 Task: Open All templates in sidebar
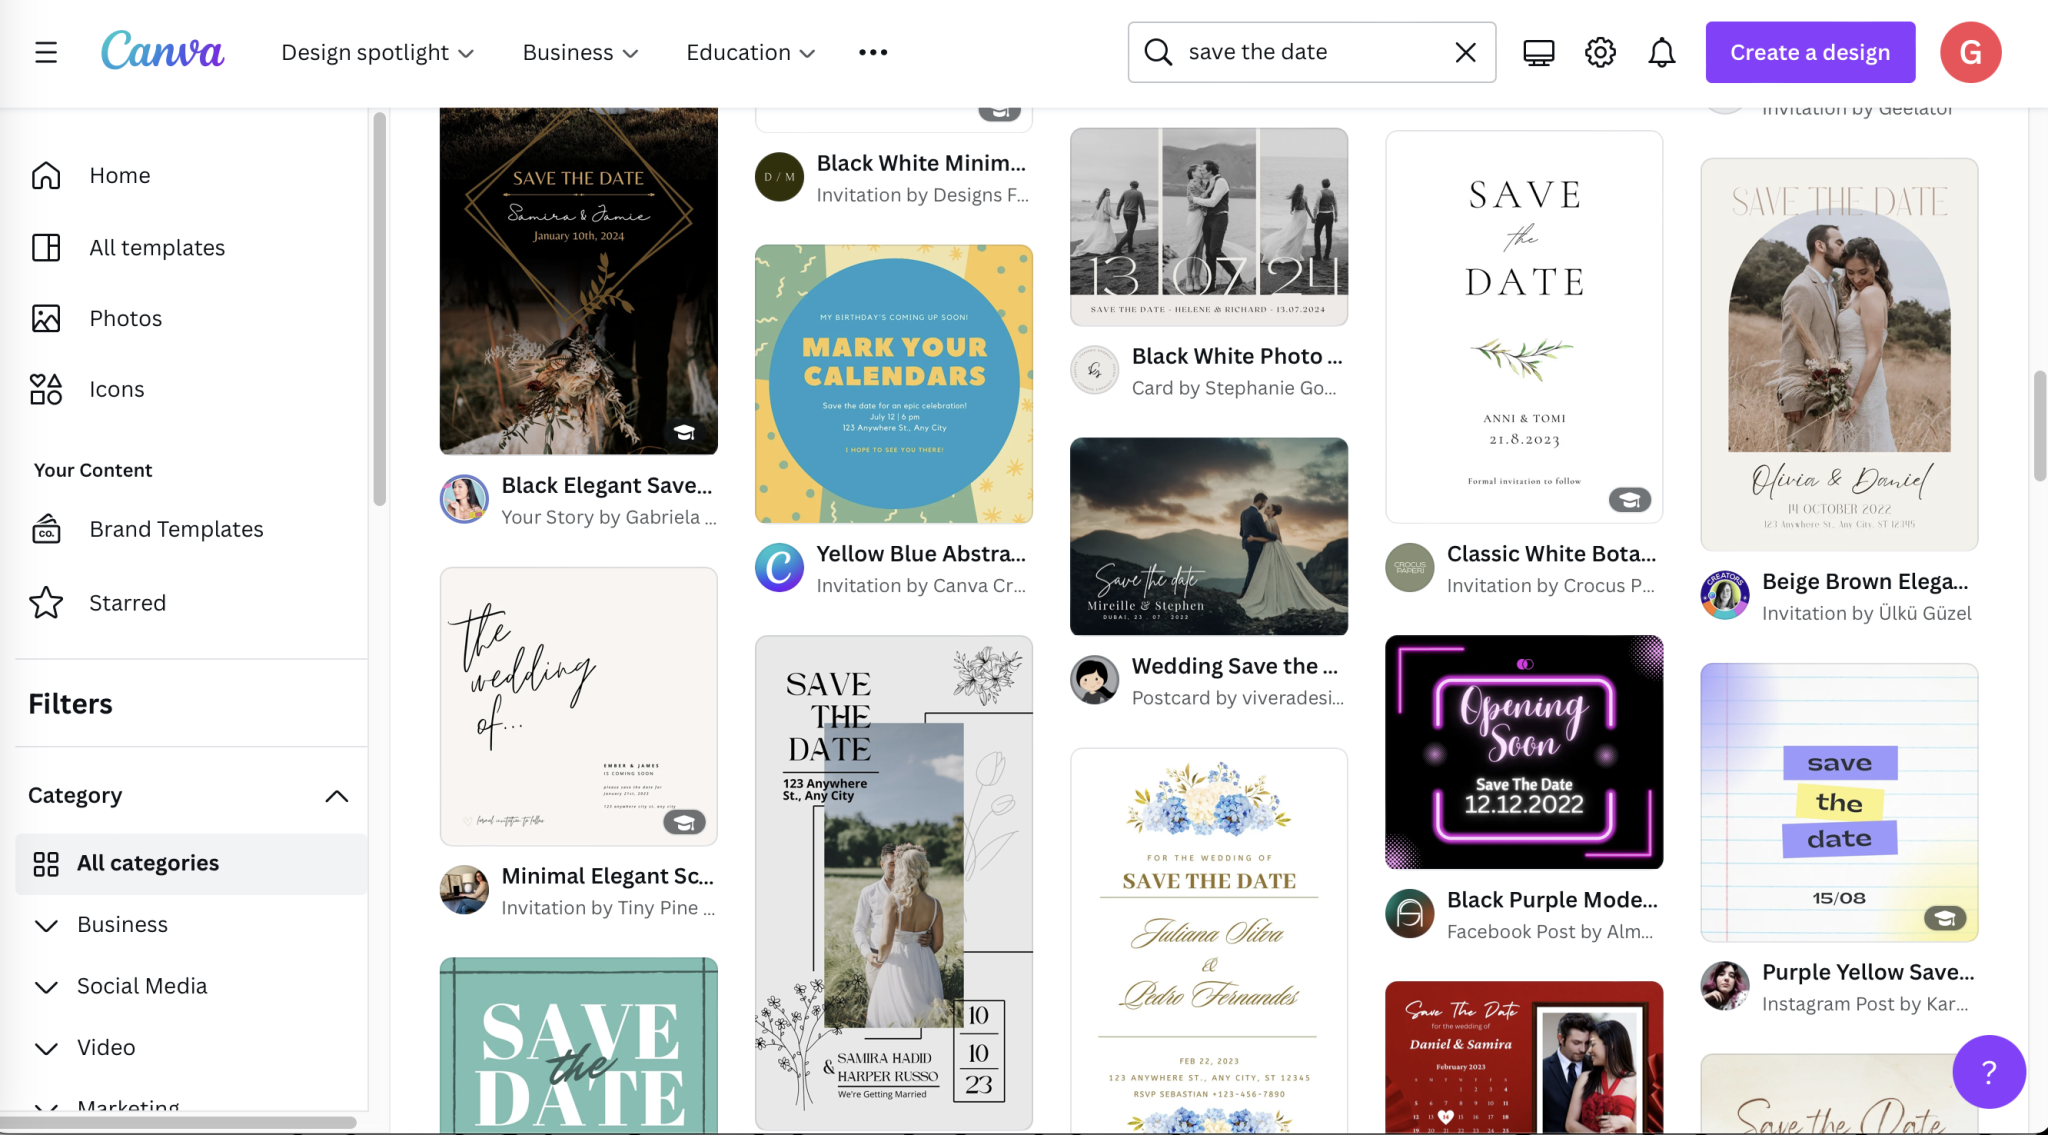[156, 247]
